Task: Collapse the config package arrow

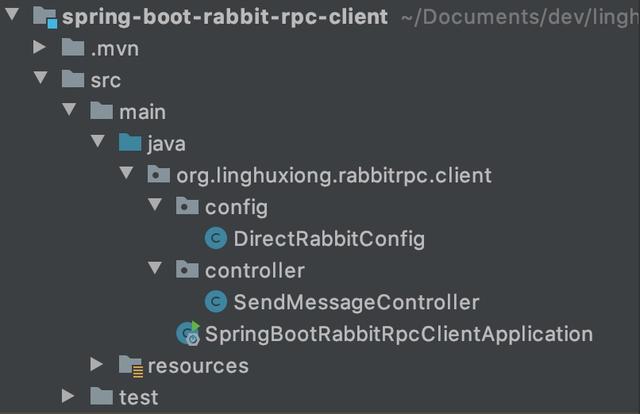Action: [x=155, y=205]
